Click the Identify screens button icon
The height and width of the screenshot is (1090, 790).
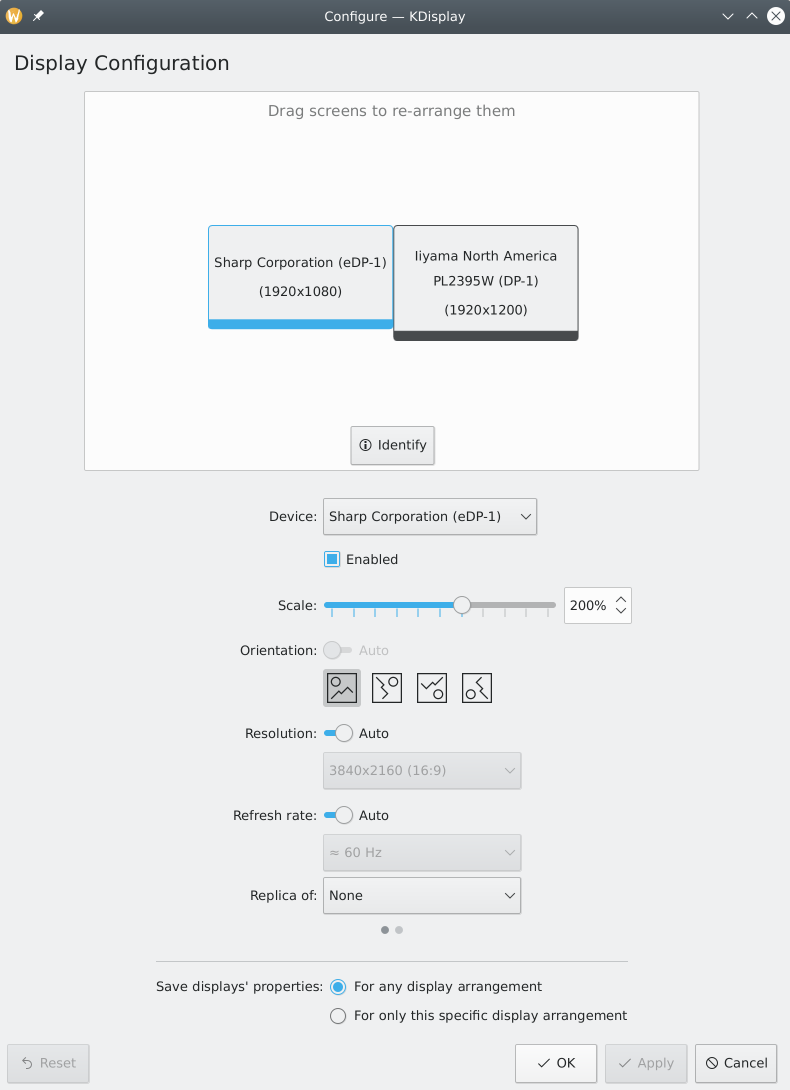tap(365, 445)
